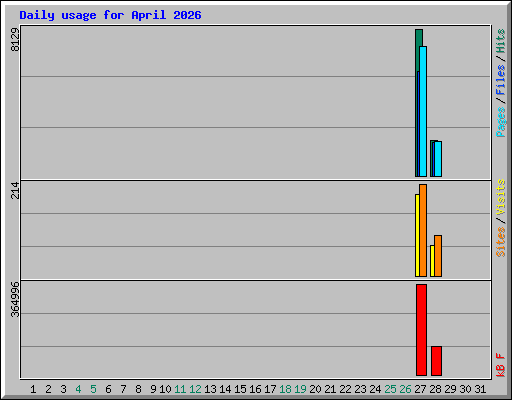The height and width of the screenshot is (400, 512).
Task: Select the yellow Visits bar for day 28
Action: (432, 261)
